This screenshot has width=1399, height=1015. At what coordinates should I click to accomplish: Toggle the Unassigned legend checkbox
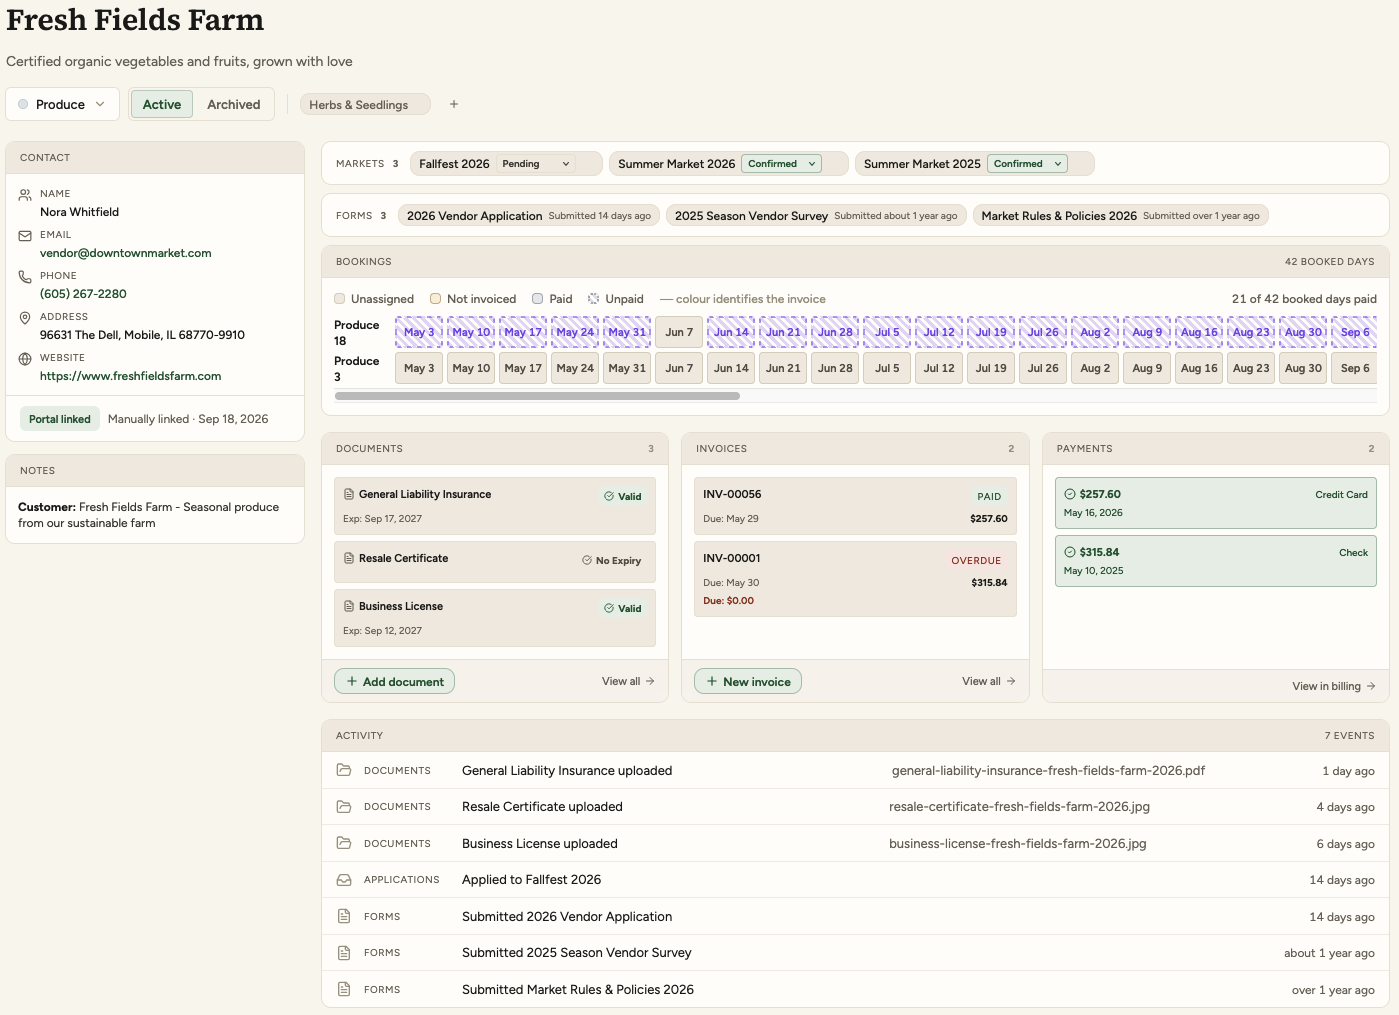[x=340, y=298]
